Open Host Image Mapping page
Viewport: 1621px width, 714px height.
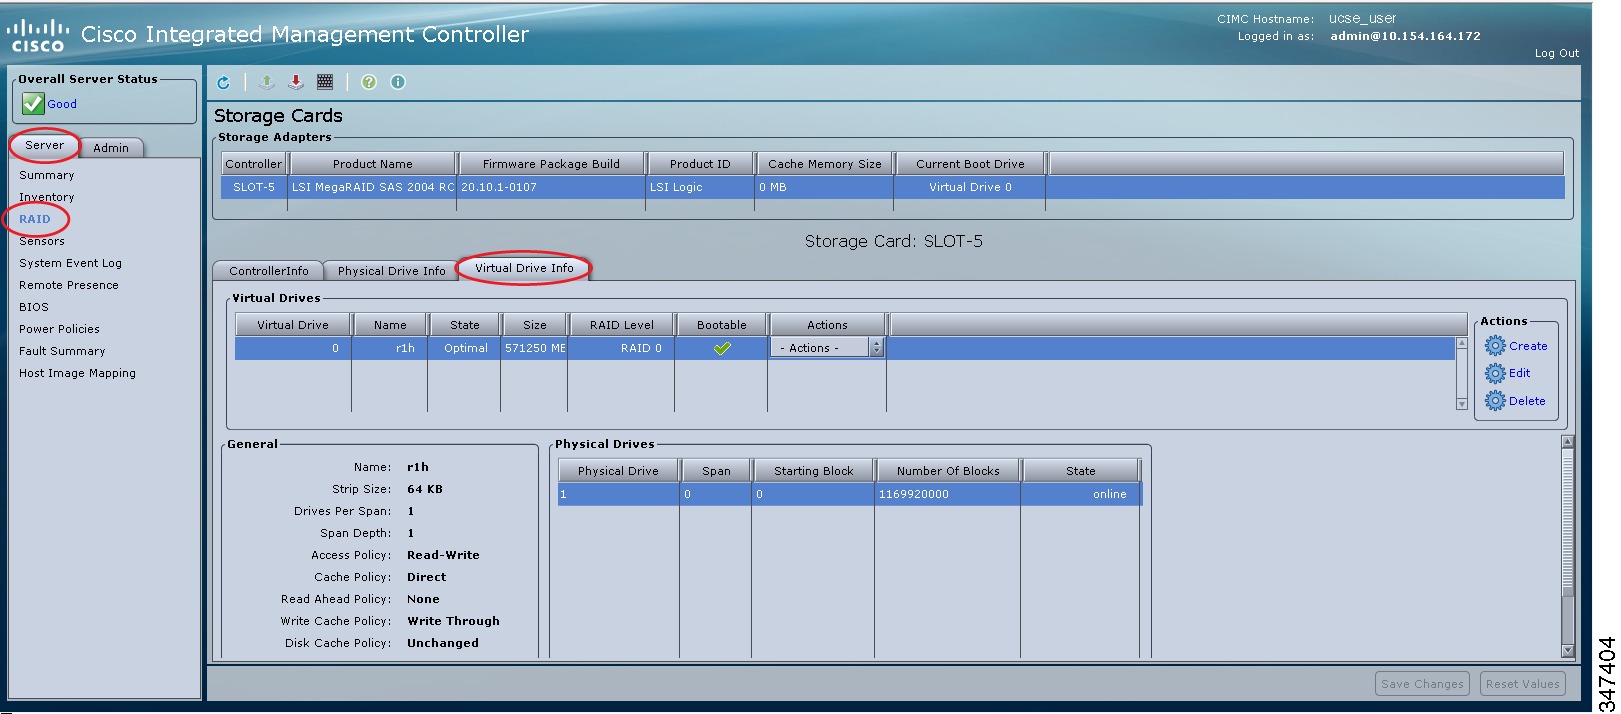pos(77,373)
